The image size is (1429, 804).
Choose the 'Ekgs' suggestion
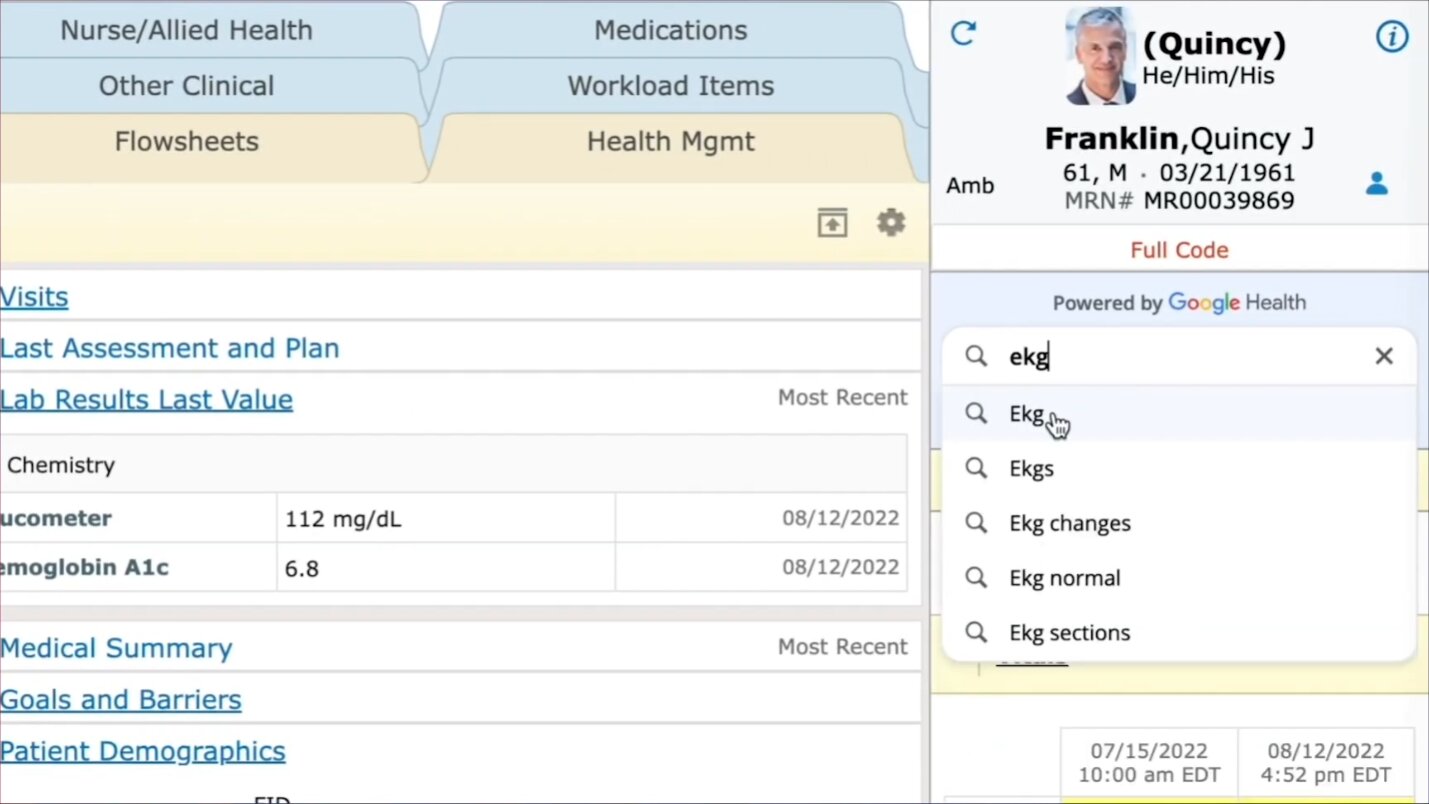[1031, 469]
